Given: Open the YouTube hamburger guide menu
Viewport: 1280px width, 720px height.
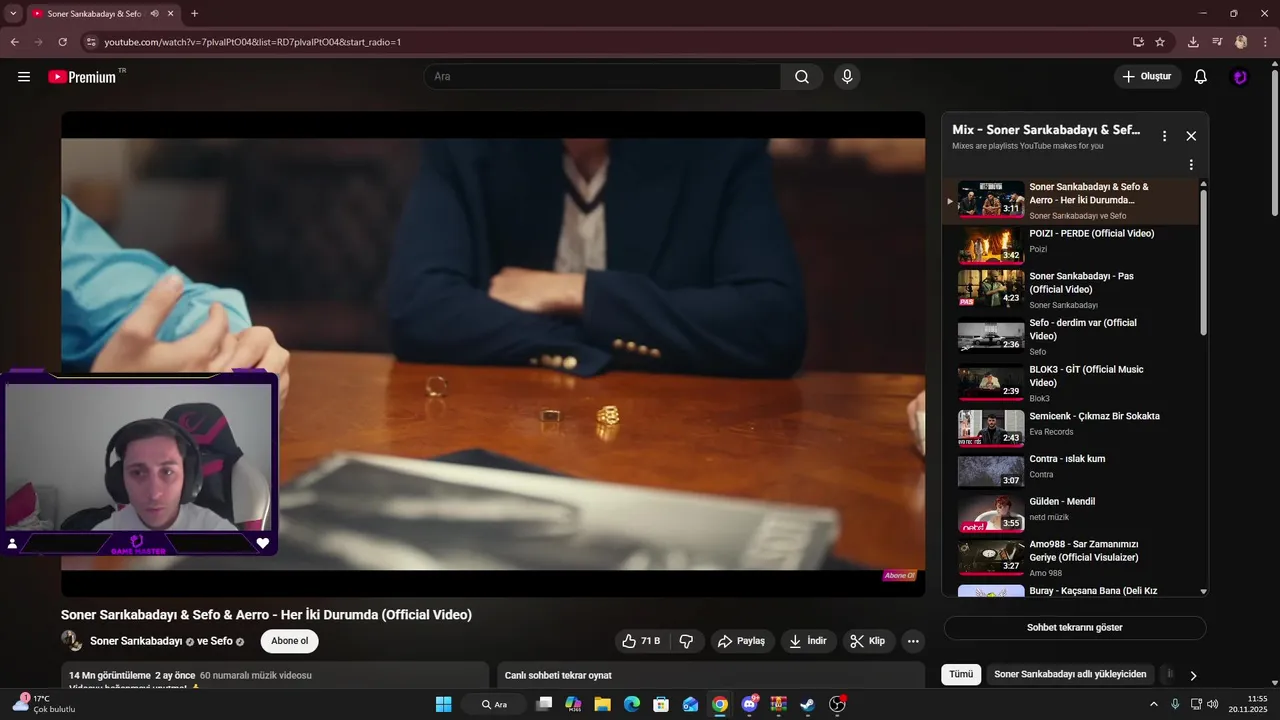Looking at the screenshot, I should click(x=24, y=77).
